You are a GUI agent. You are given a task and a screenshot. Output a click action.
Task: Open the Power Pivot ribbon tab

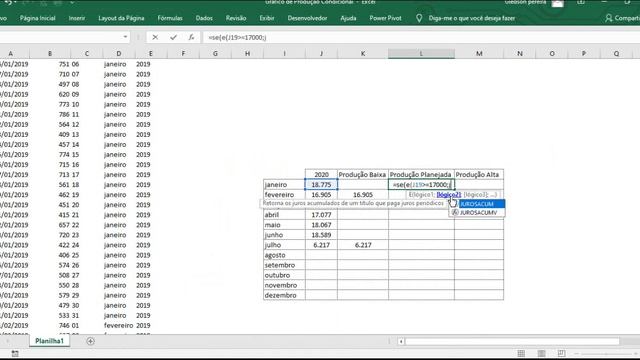pyautogui.click(x=385, y=18)
